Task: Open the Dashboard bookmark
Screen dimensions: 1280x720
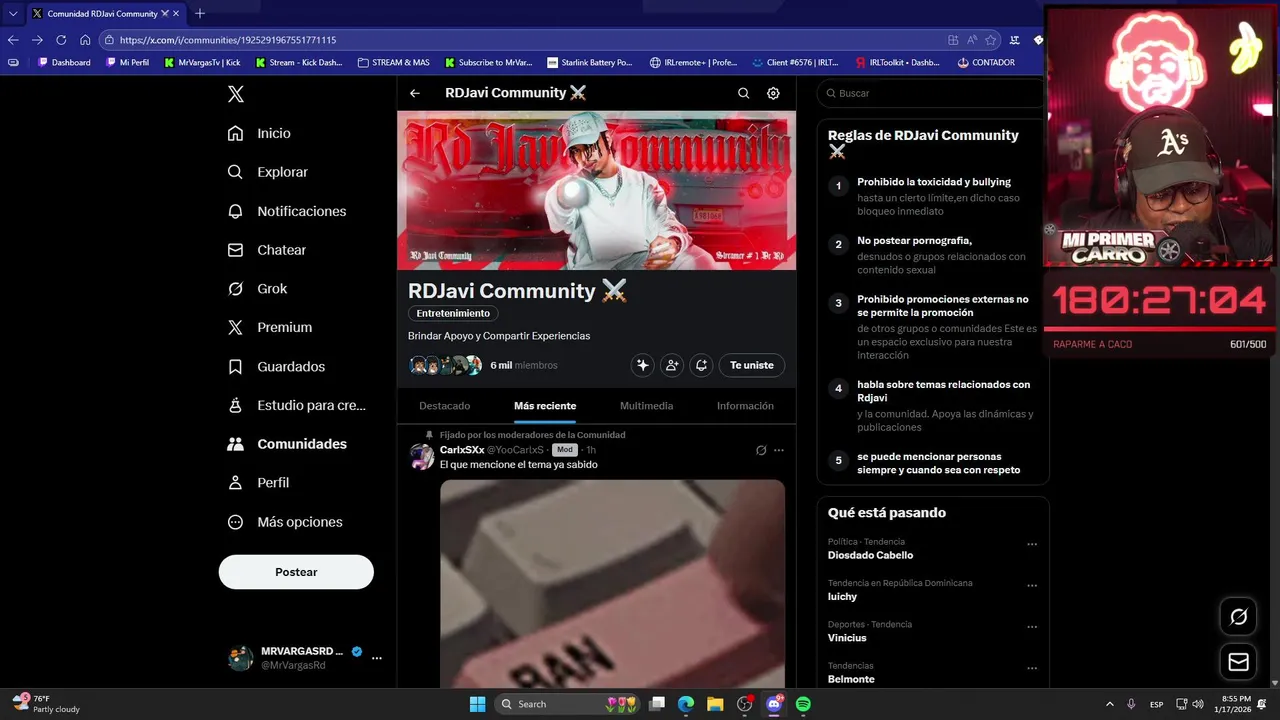Action: [64, 62]
